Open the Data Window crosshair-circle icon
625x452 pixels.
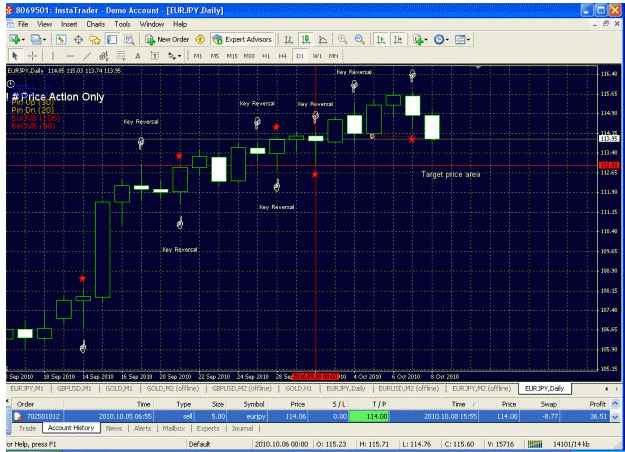click(x=78, y=39)
